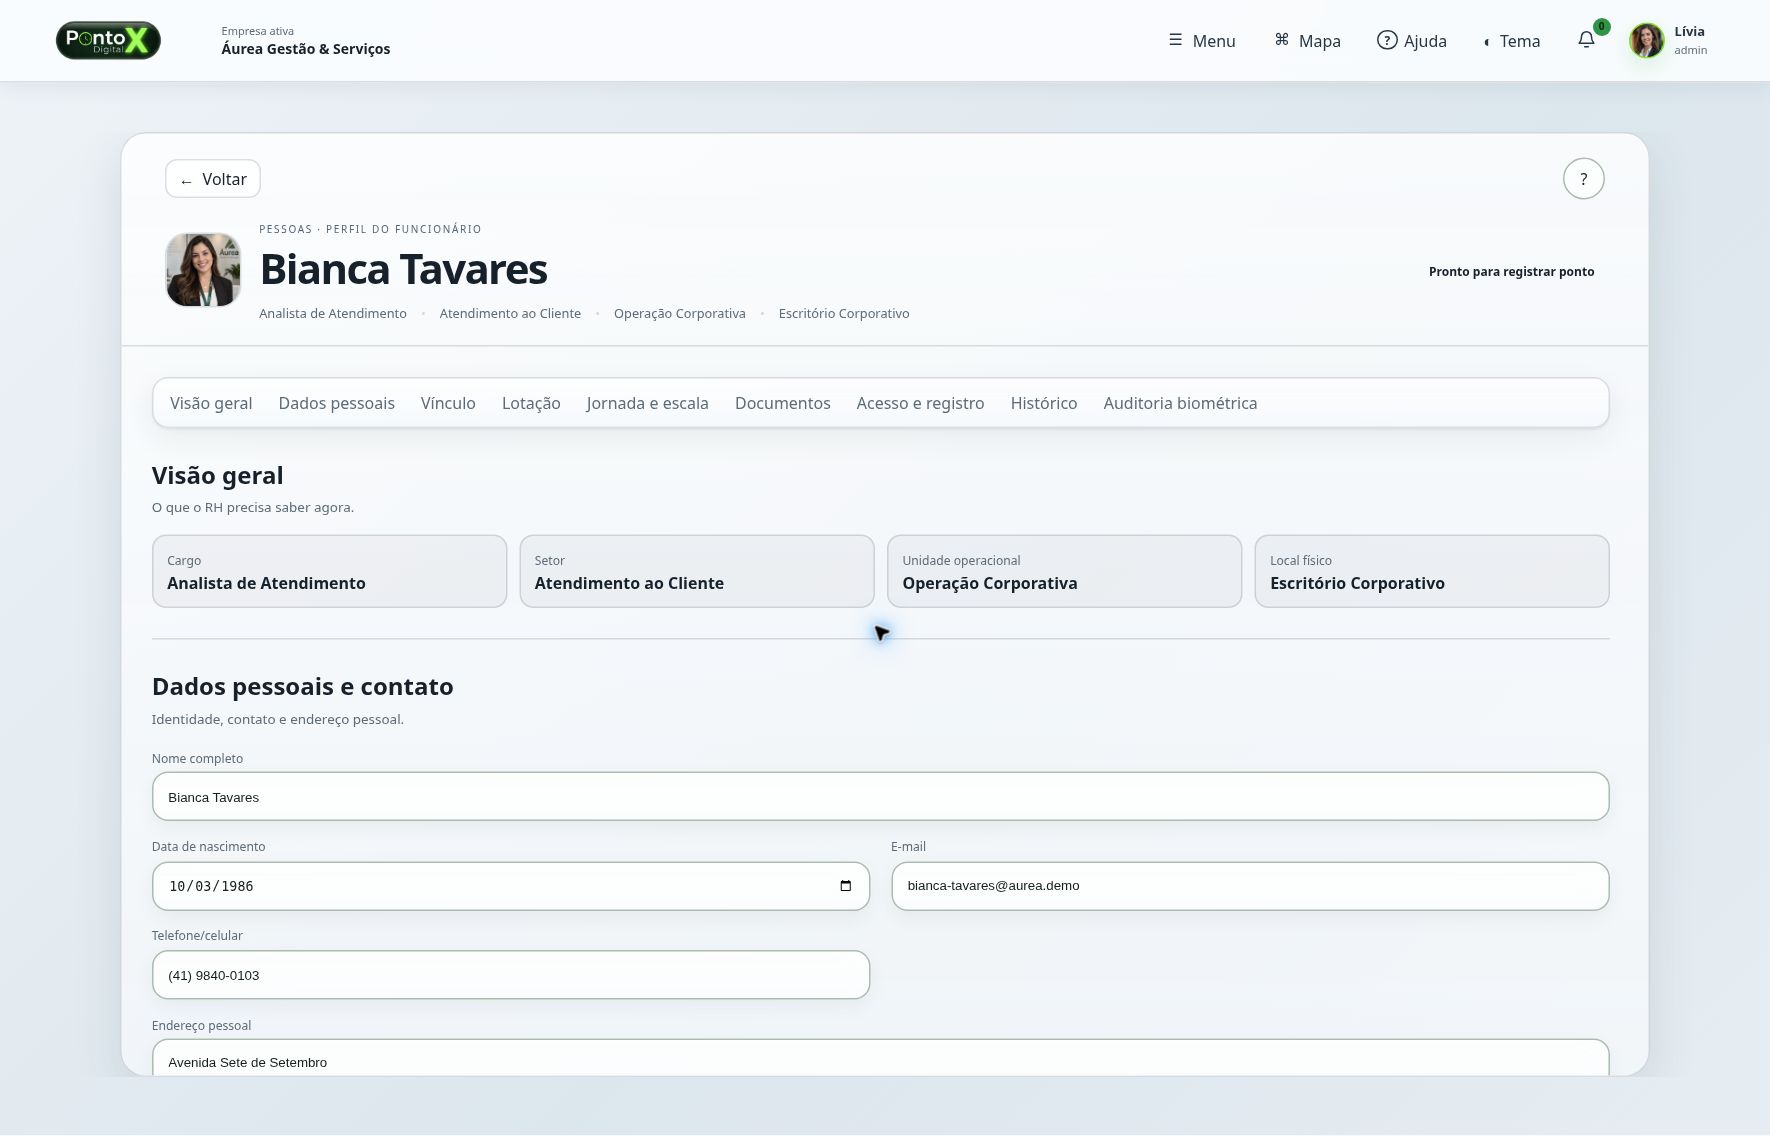Open Ajuda in the top bar
This screenshot has width=1770, height=1136.
click(1412, 41)
